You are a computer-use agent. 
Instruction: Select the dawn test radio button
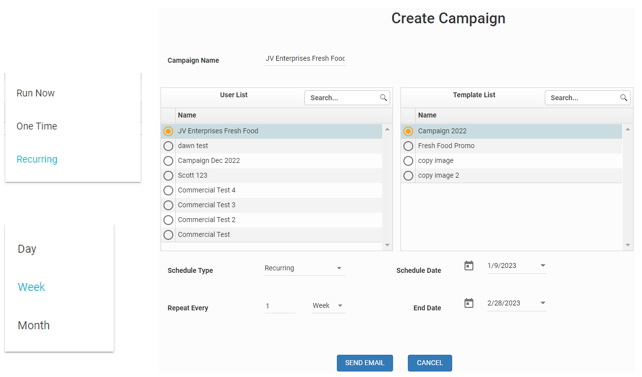(x=168, y=146)
